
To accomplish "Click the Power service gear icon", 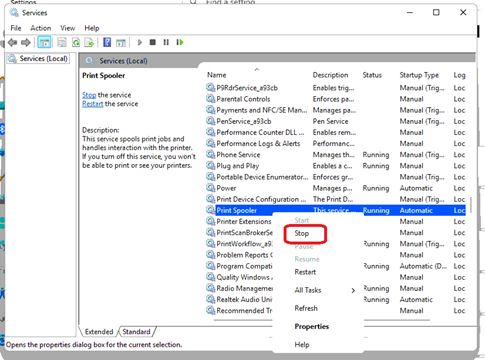I will coord(210,188).
